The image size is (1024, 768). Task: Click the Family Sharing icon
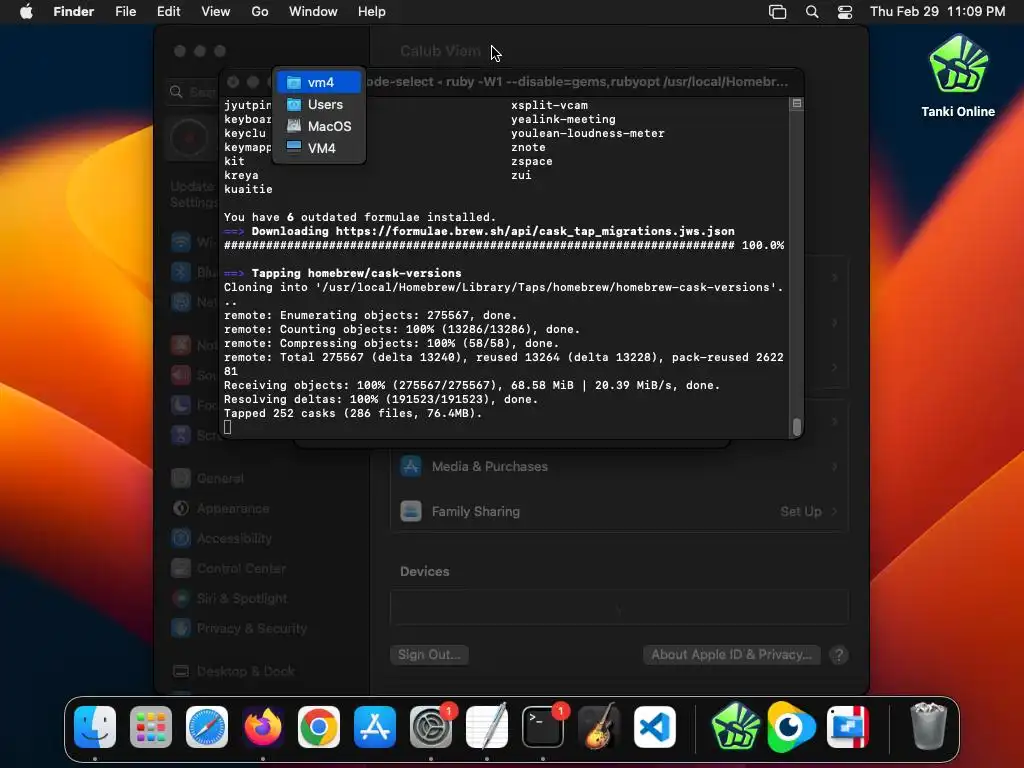[411, 511]
